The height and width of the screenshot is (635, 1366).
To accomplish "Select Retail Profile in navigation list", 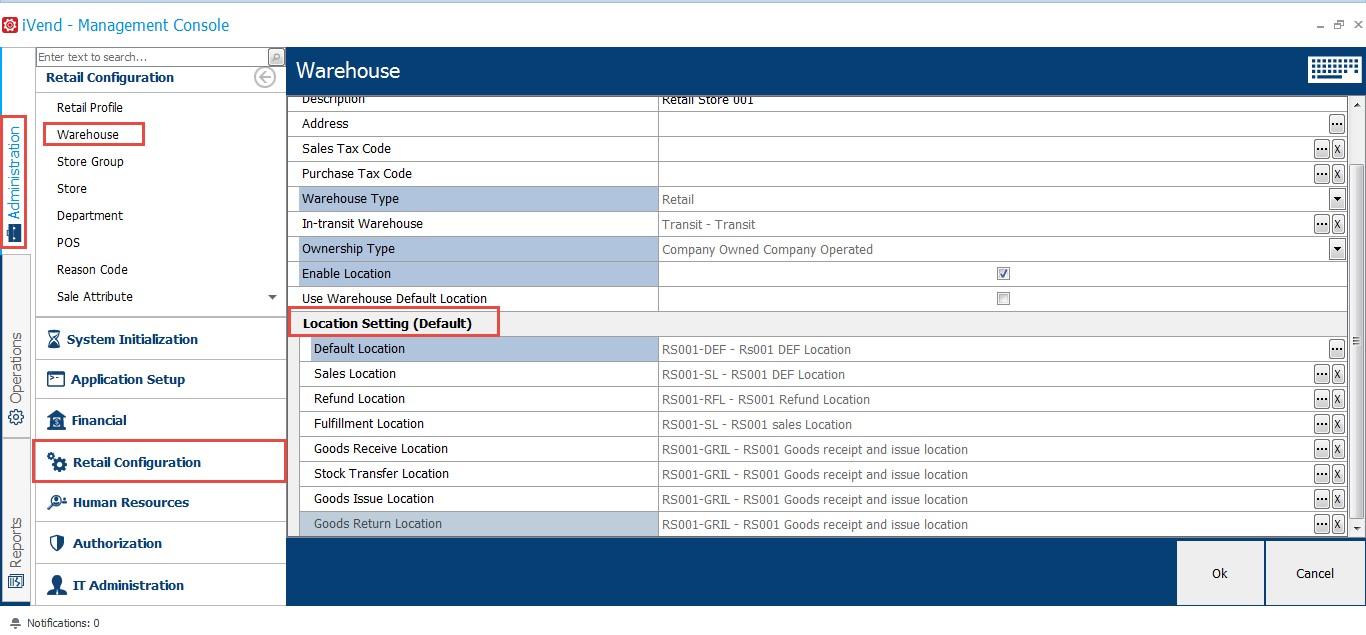I will point(90,107).
